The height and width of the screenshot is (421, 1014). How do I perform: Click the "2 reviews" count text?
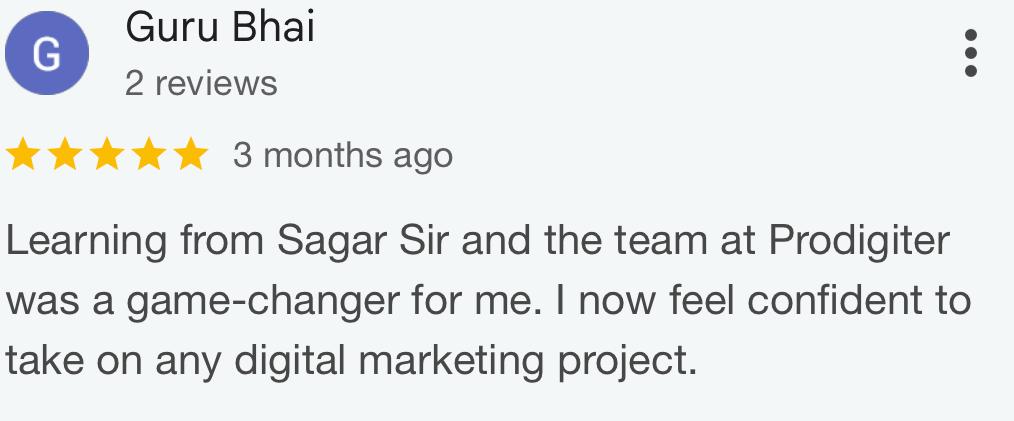pyautogui.click(x=201, y=84)
